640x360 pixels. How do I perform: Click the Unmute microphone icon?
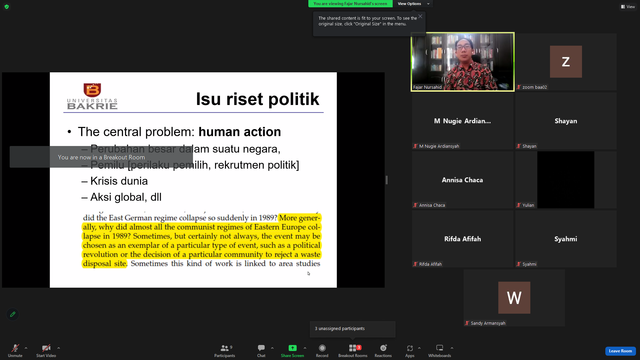15,348
